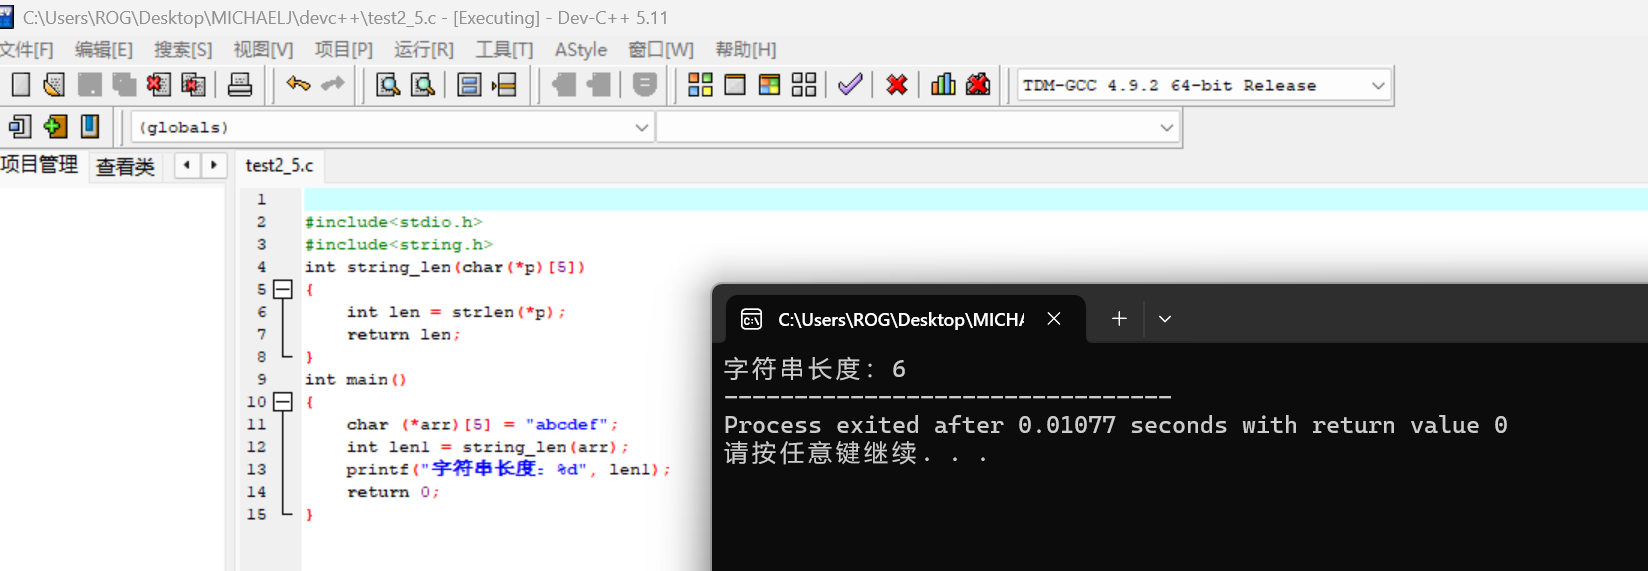Open Replace with second magnifier icon

pyautogui.click(x=423, y=85)
